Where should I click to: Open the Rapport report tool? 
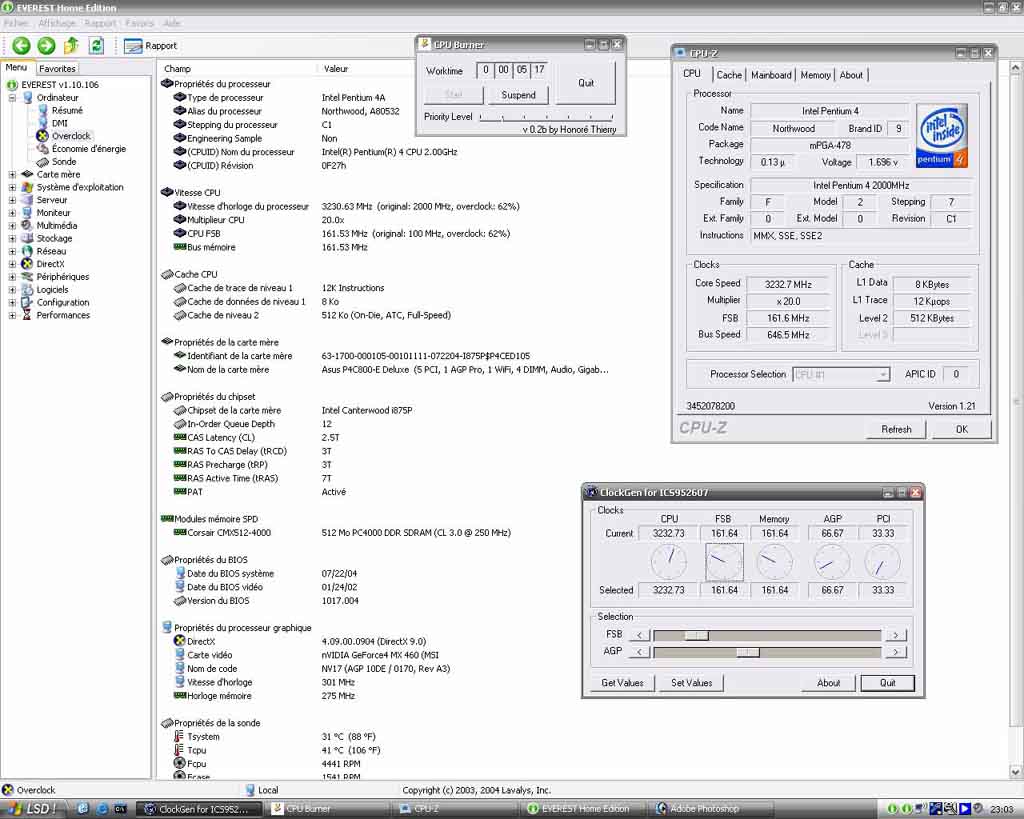(151, 46)
